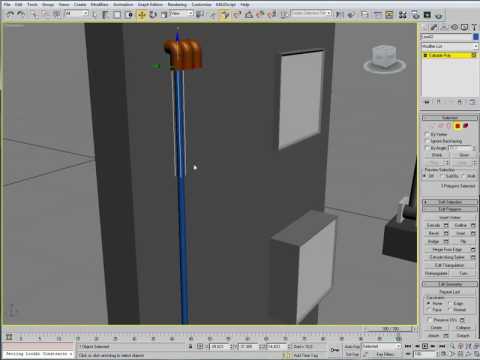Click the Configure Modifier Sets icon
Viewport: 480px width, 360px height.
tap(472, 102)
